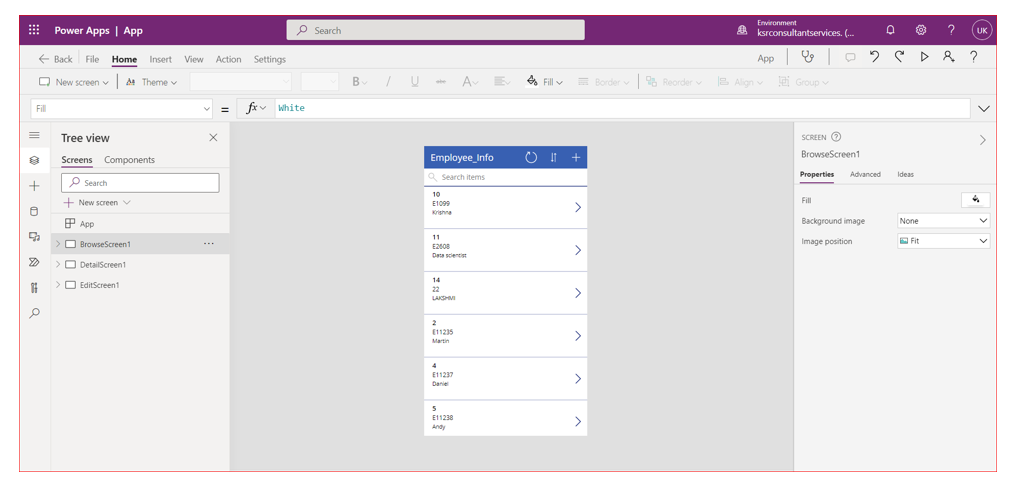Viewport: 1017px width, 492px height.
Task: Open the File menu
Action: (92, 59)
